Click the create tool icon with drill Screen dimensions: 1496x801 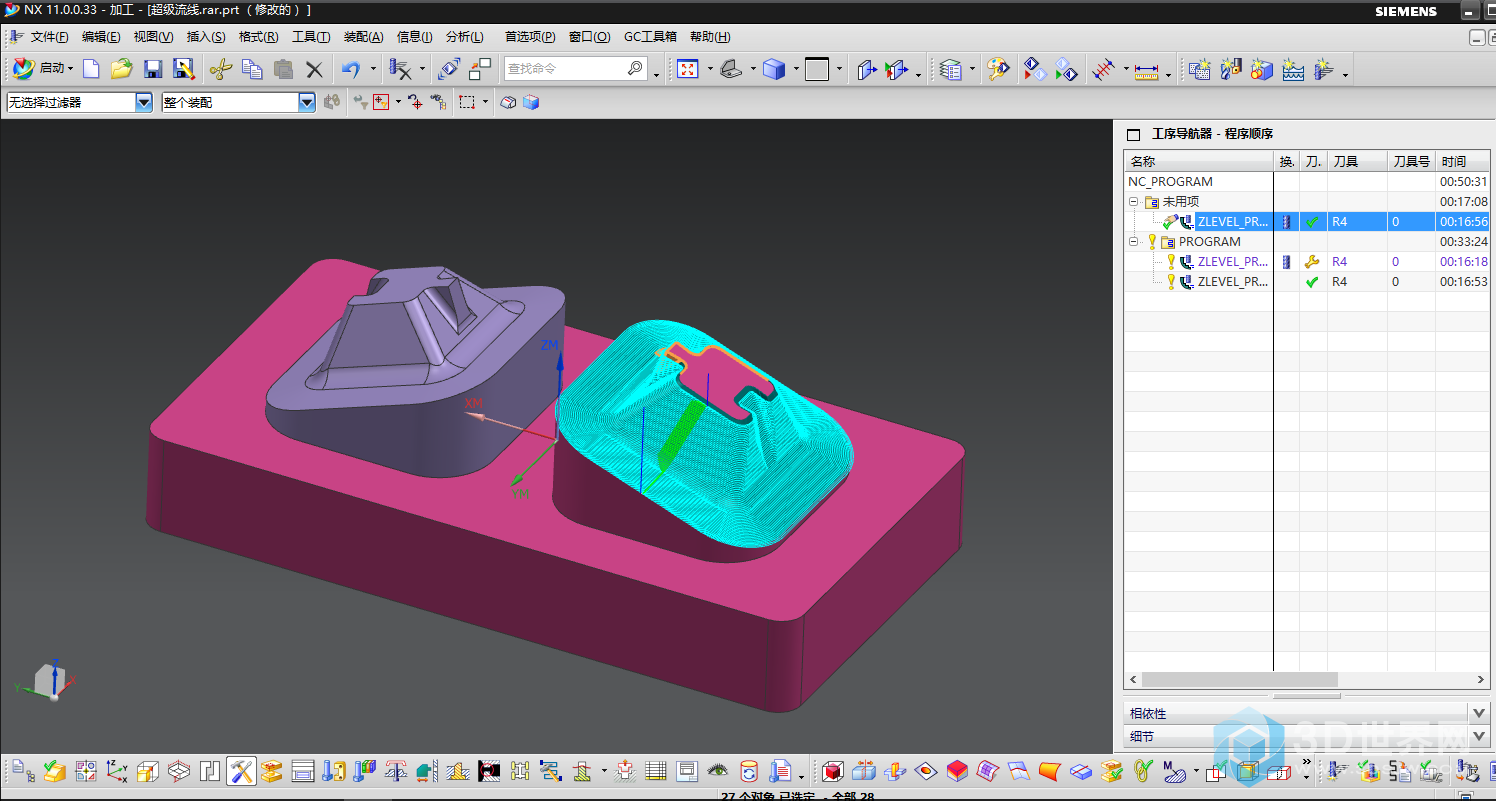(1231, 69)
